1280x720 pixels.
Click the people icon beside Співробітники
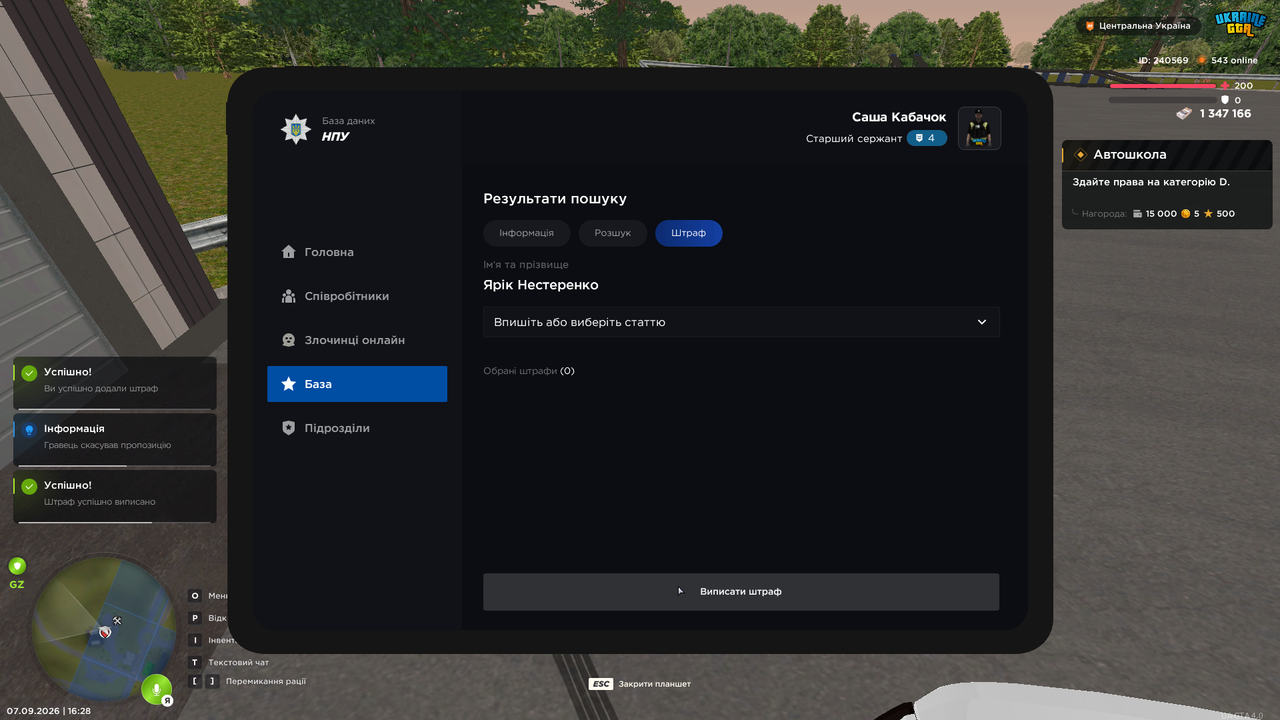coord(289,296)
